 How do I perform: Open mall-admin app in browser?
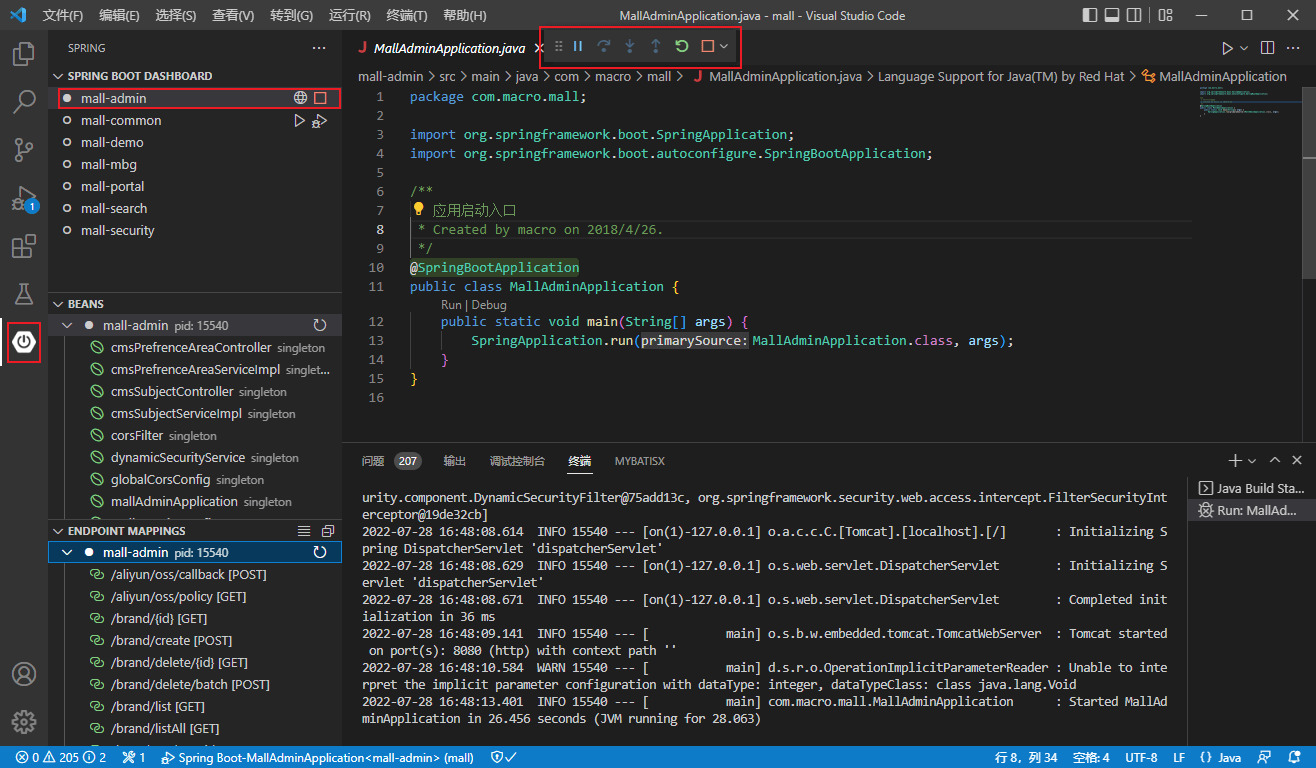pos(300,98)
